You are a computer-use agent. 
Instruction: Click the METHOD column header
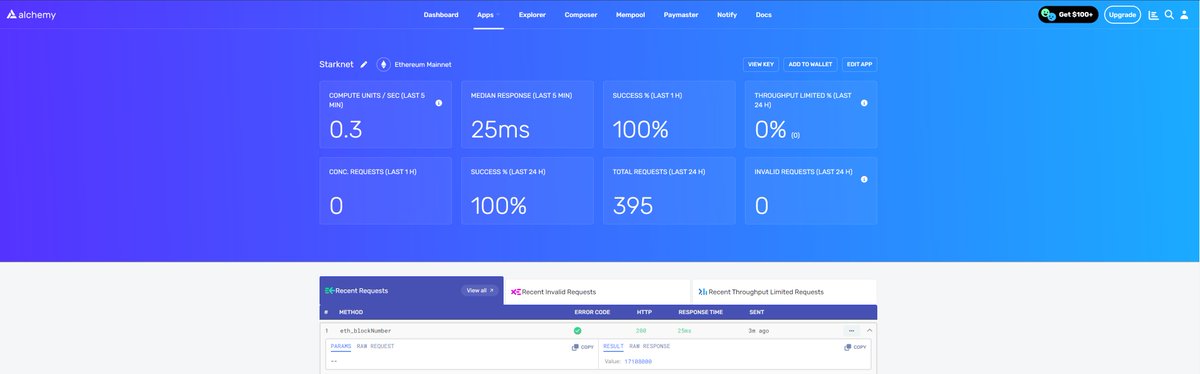(x=351, y=312)
